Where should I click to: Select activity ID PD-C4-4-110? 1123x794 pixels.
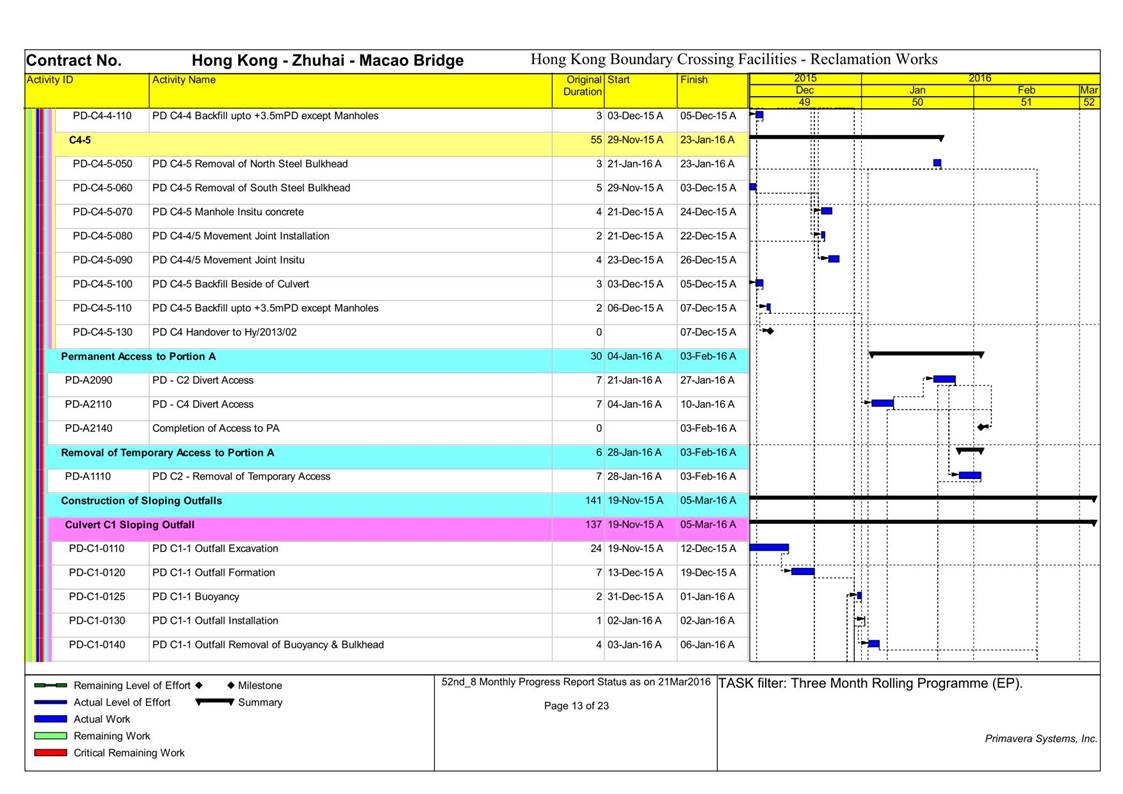coord(102,116)
